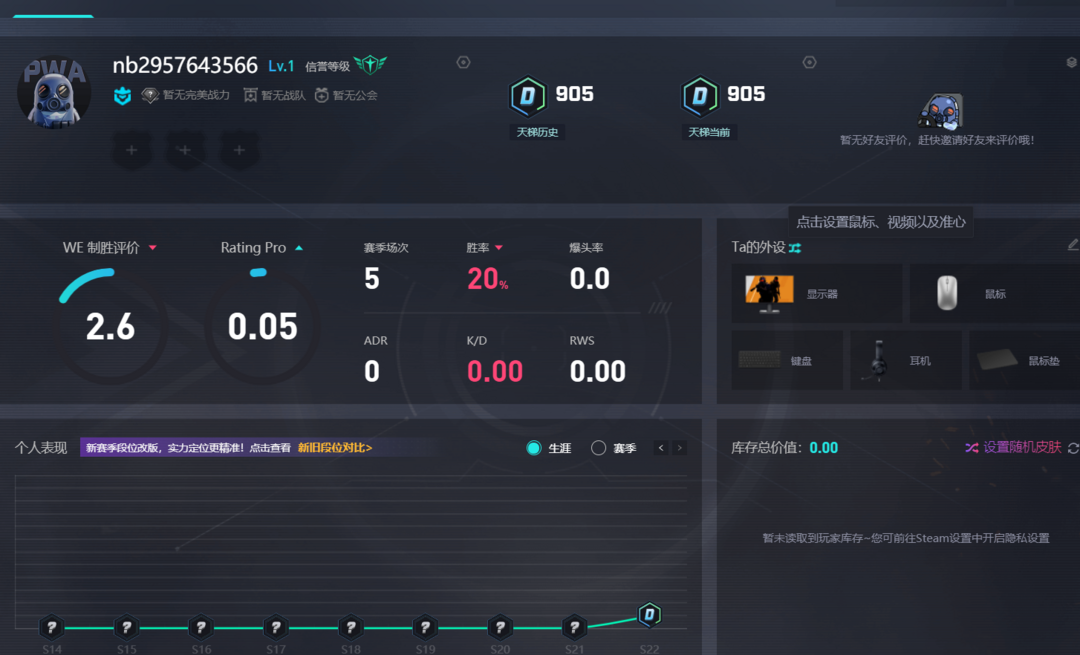Open the 显示器 monitor peripheral tile

tap(816, 293)
